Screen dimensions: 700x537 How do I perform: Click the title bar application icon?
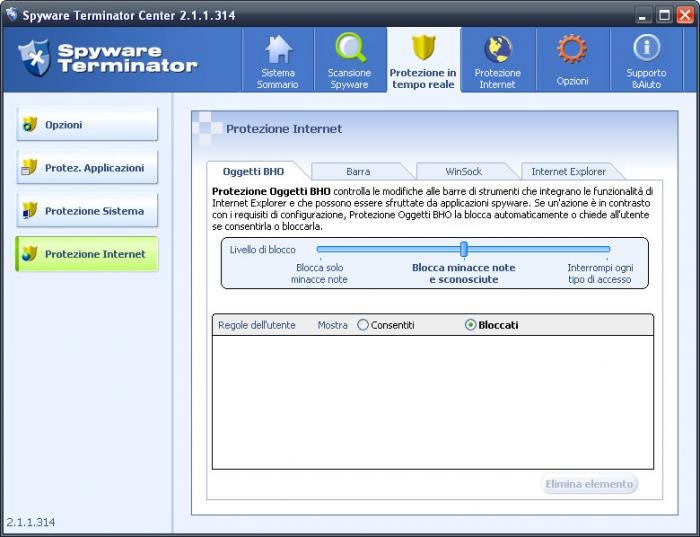[x=11, y=14]
